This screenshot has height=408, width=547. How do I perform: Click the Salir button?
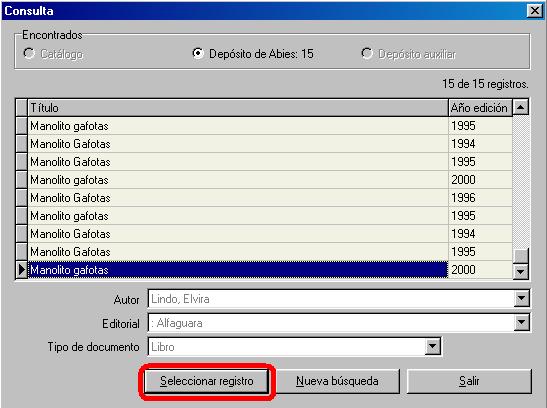pos(469,381)
